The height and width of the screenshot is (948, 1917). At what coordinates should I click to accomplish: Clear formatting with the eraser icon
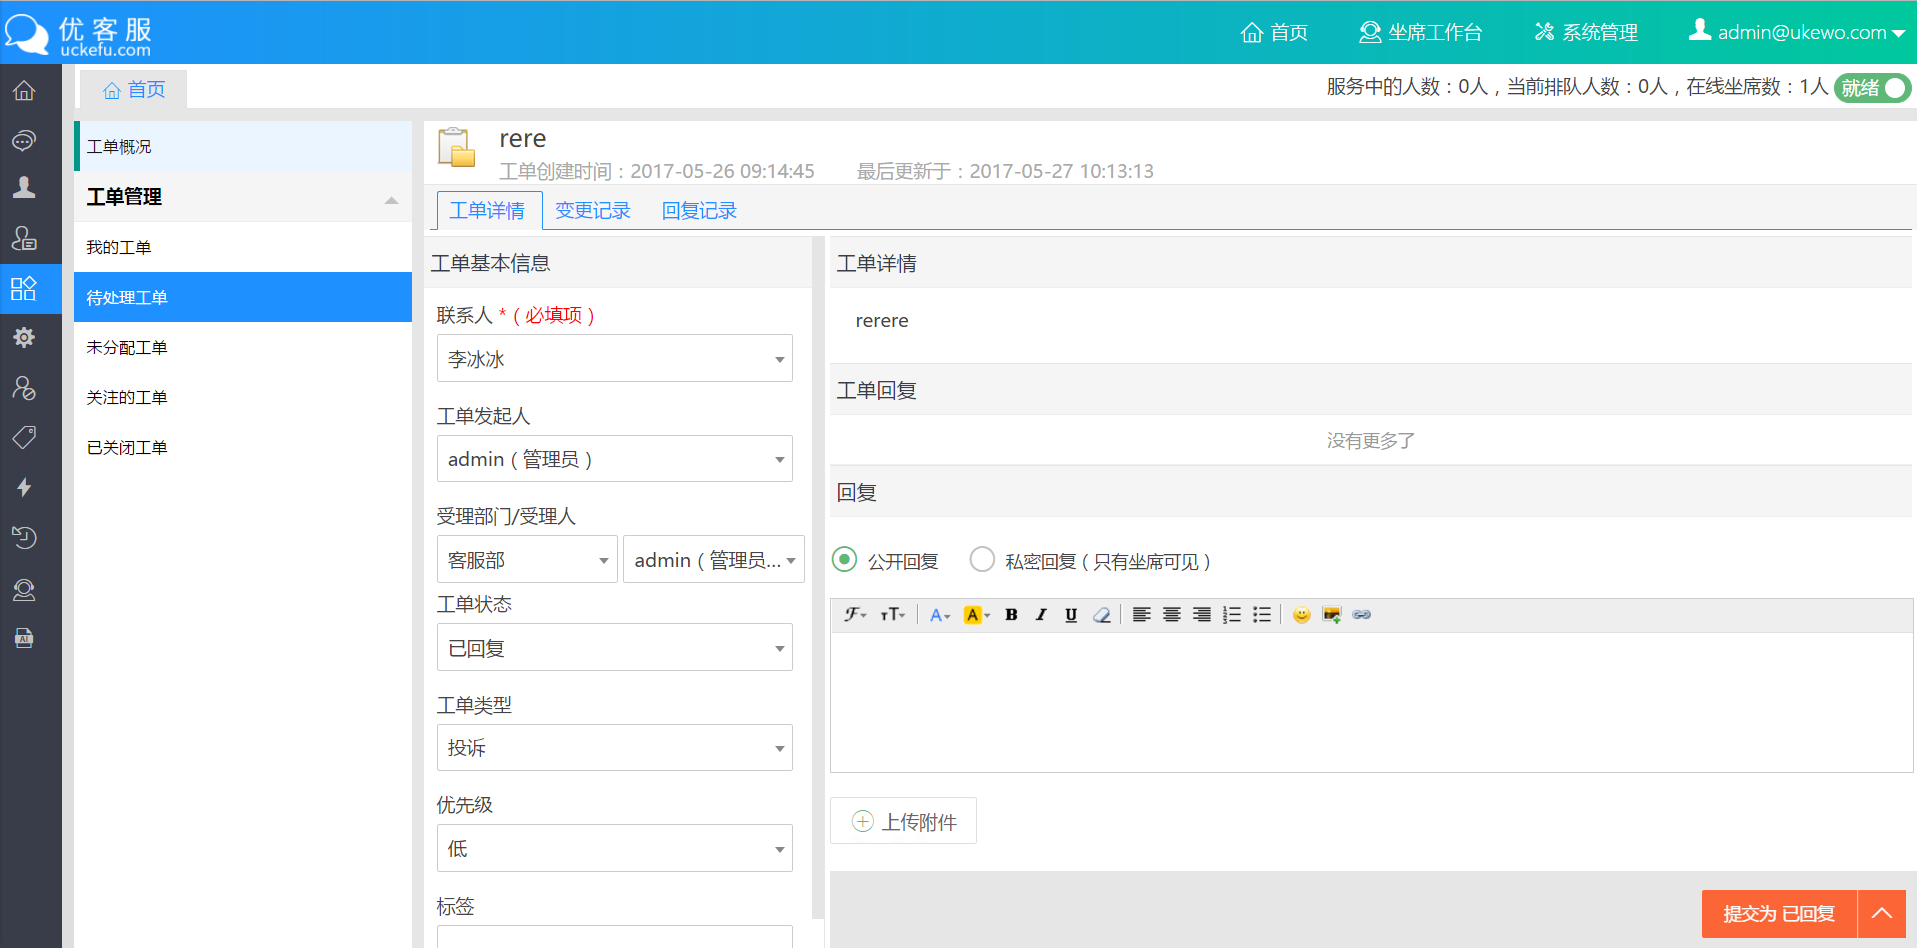click(1101, 615)
